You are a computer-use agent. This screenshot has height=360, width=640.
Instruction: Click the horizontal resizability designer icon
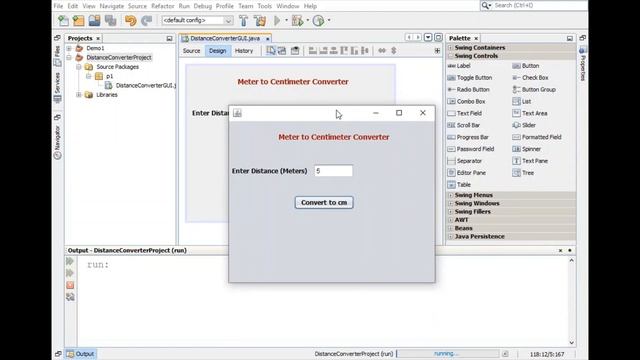[382, 51]
